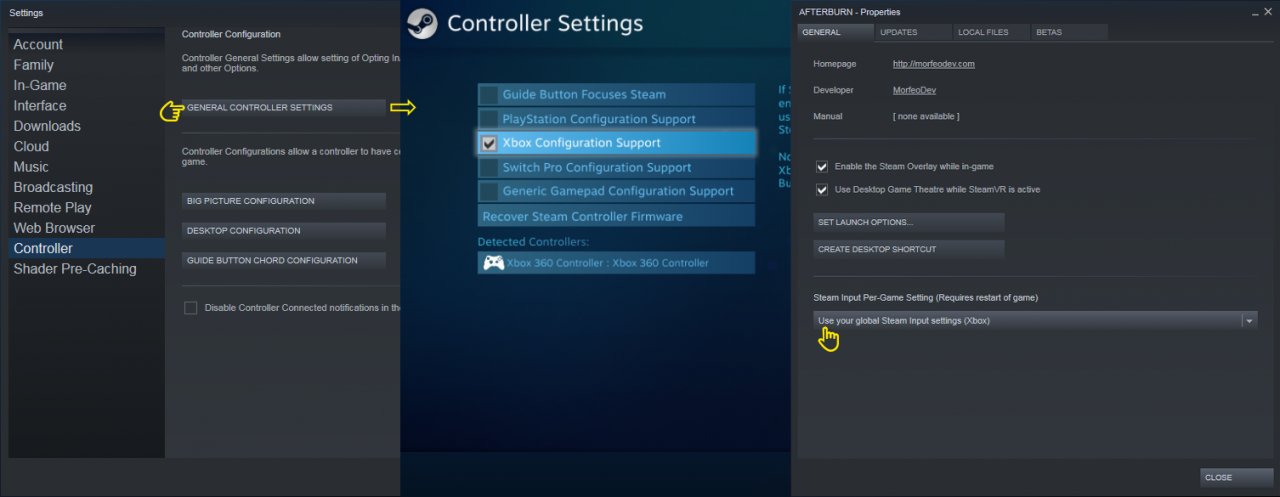1280x497 pixels.
Task: Uncheck Xbox Configuration Support
Action: [x=489, y=143]
